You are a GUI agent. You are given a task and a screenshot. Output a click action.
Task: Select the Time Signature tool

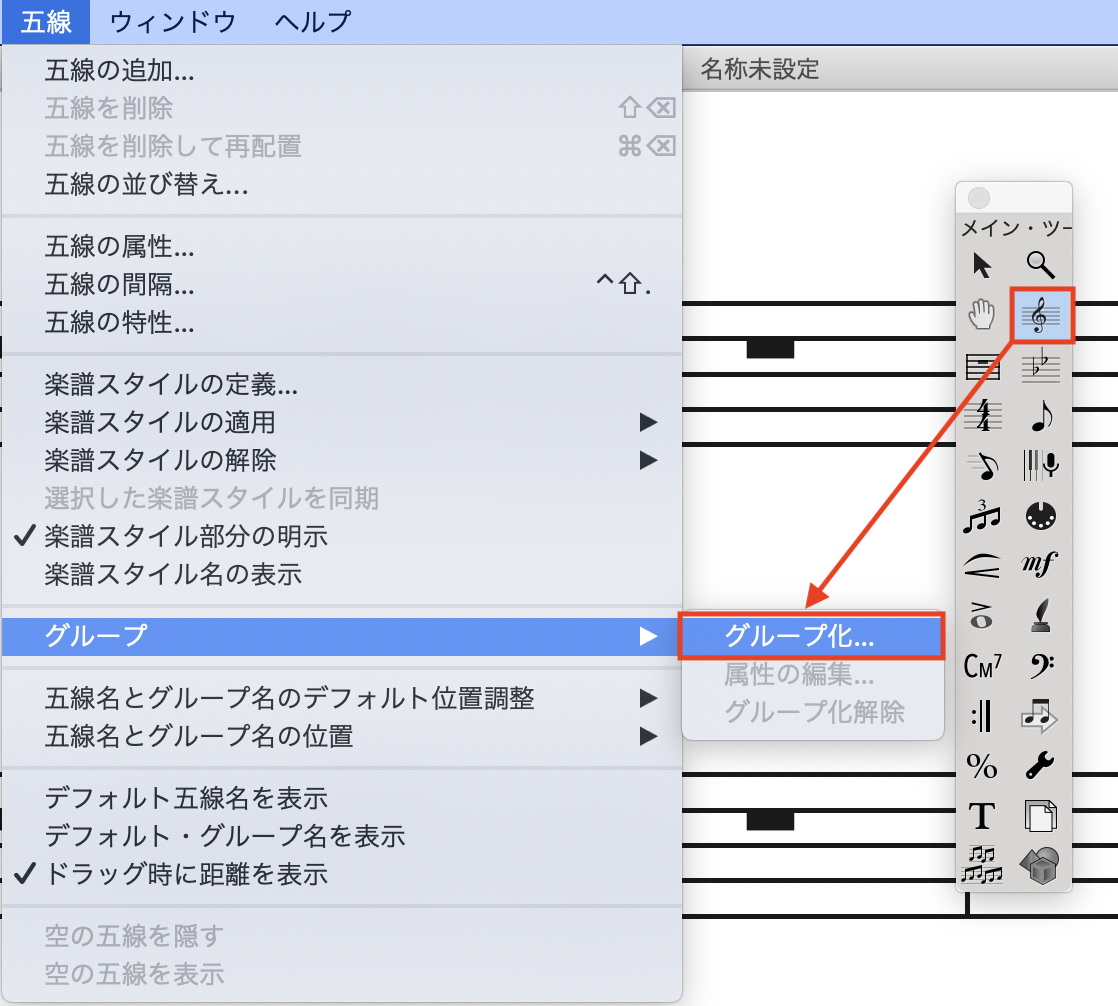[x=983, y=417]
